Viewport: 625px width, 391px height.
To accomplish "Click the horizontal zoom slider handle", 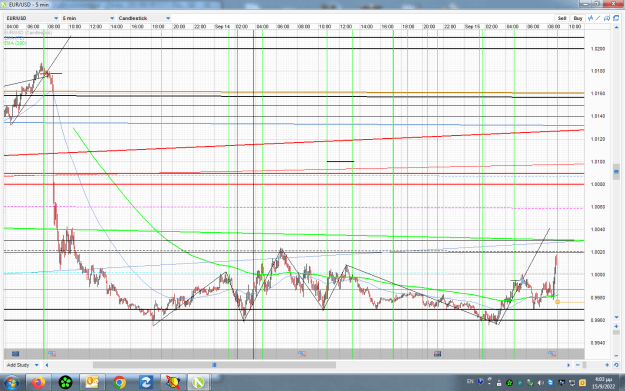I will click(x=584, y=365).
